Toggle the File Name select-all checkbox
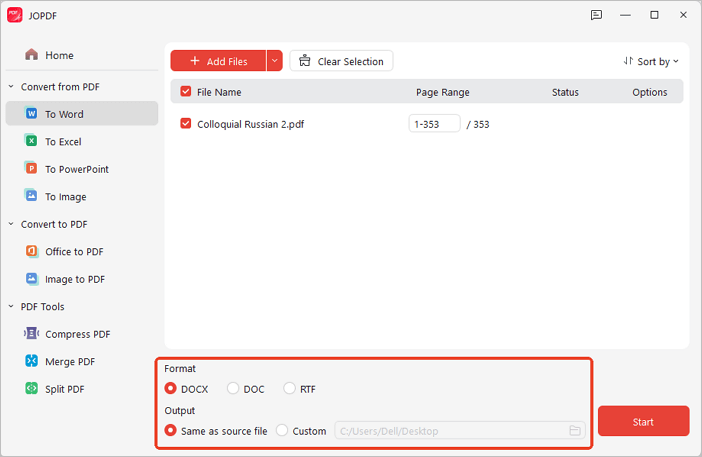Screen dimensions: 702x457 point(185,92)
